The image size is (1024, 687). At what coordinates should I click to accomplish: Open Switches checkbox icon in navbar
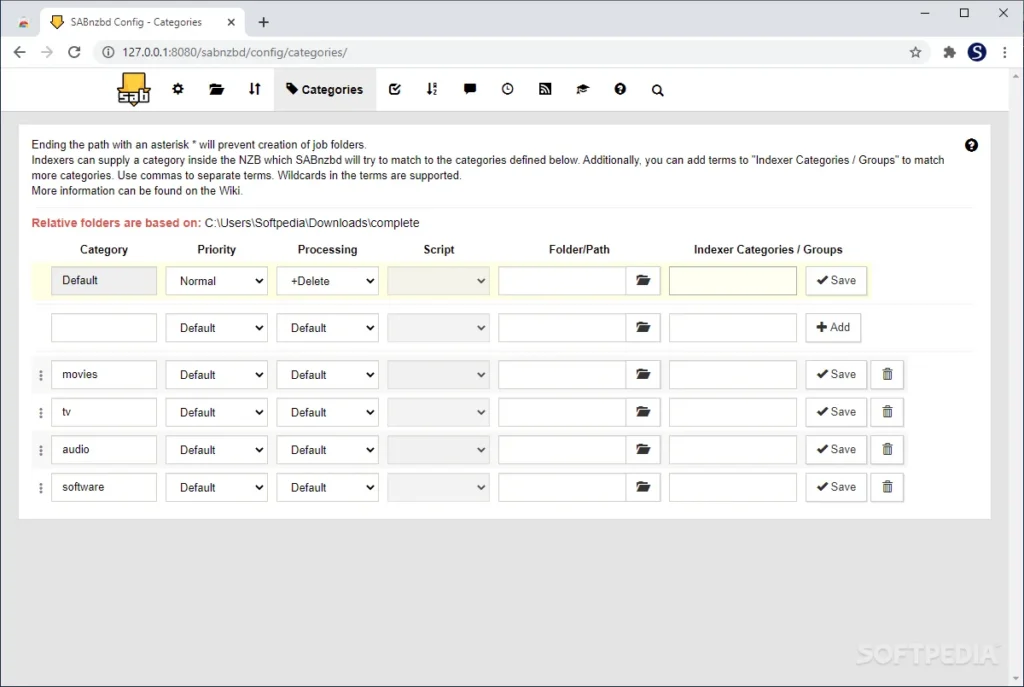394,89
